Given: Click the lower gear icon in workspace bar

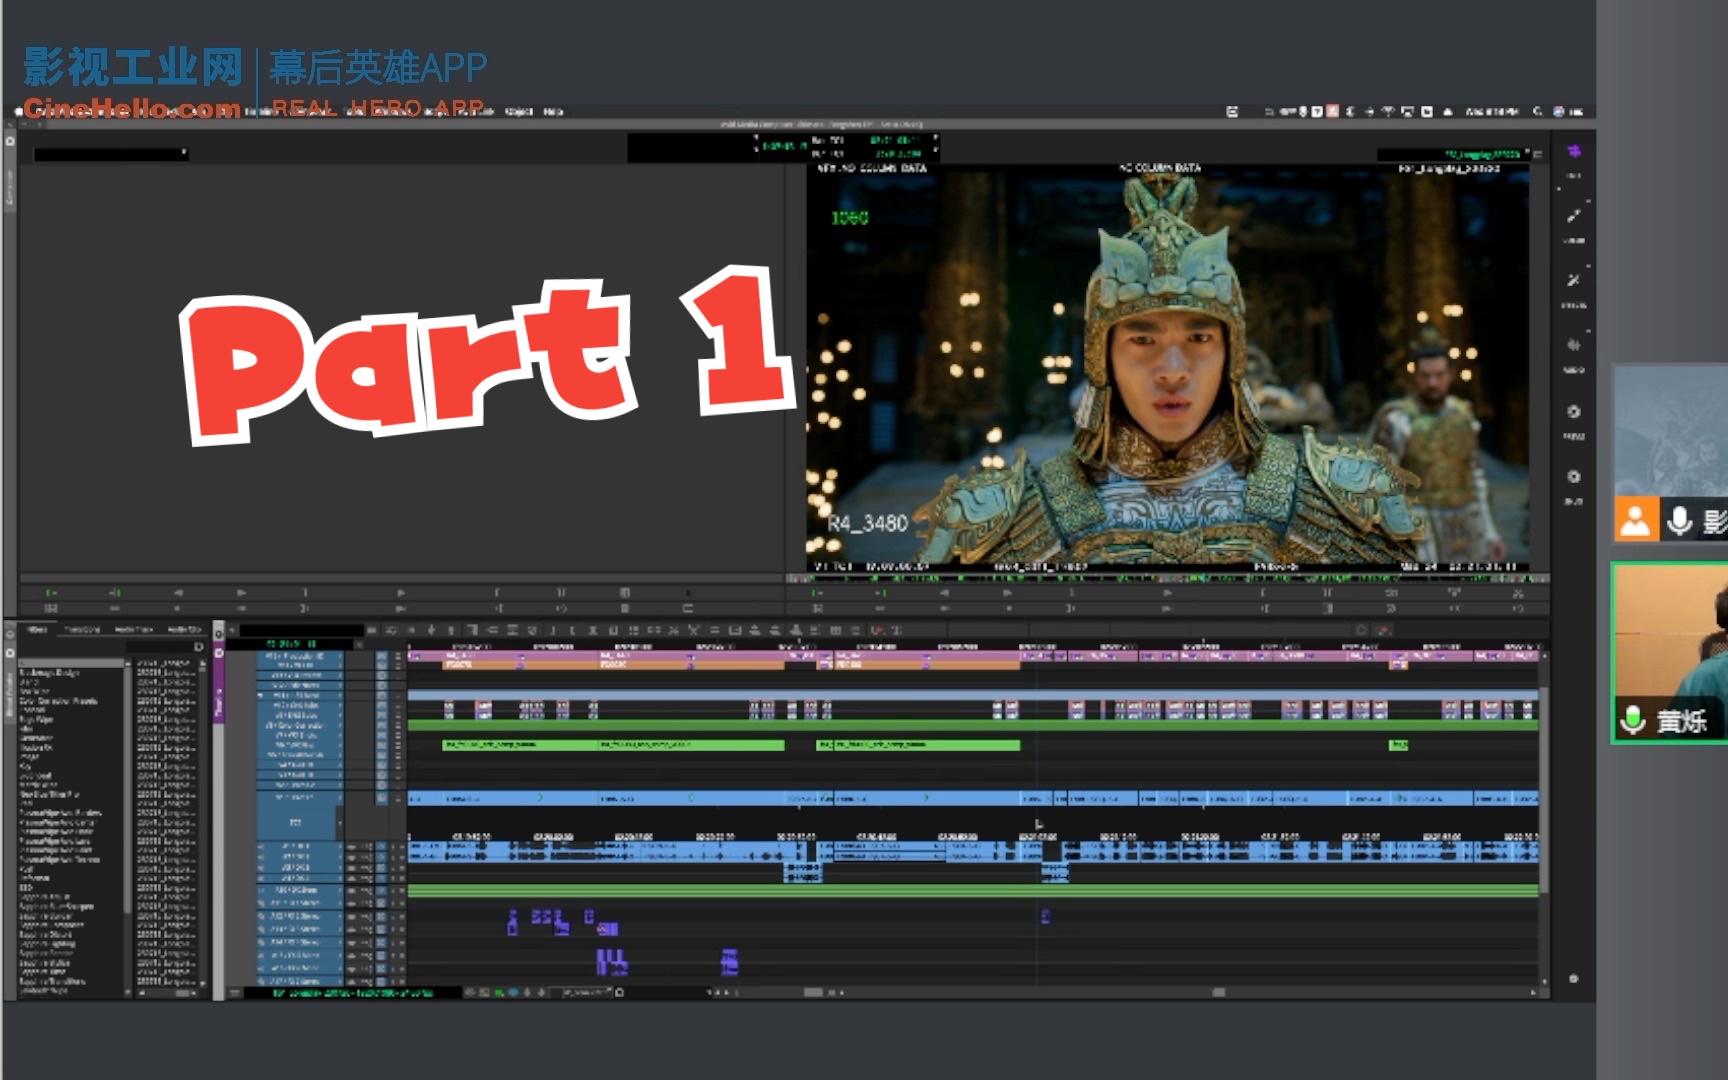Looking at the screenshot, I should (x=1574, y=476).
